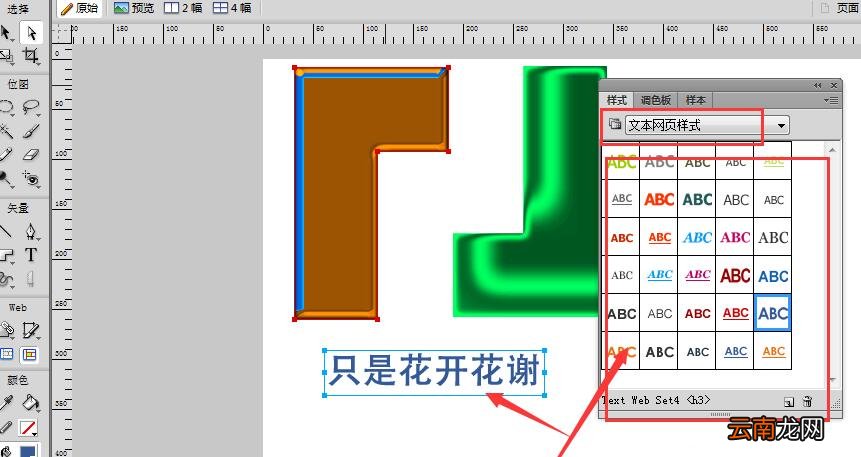Select the Rectangle shape tool
Viewport: 861px width, 457px height.
(7, 255)
